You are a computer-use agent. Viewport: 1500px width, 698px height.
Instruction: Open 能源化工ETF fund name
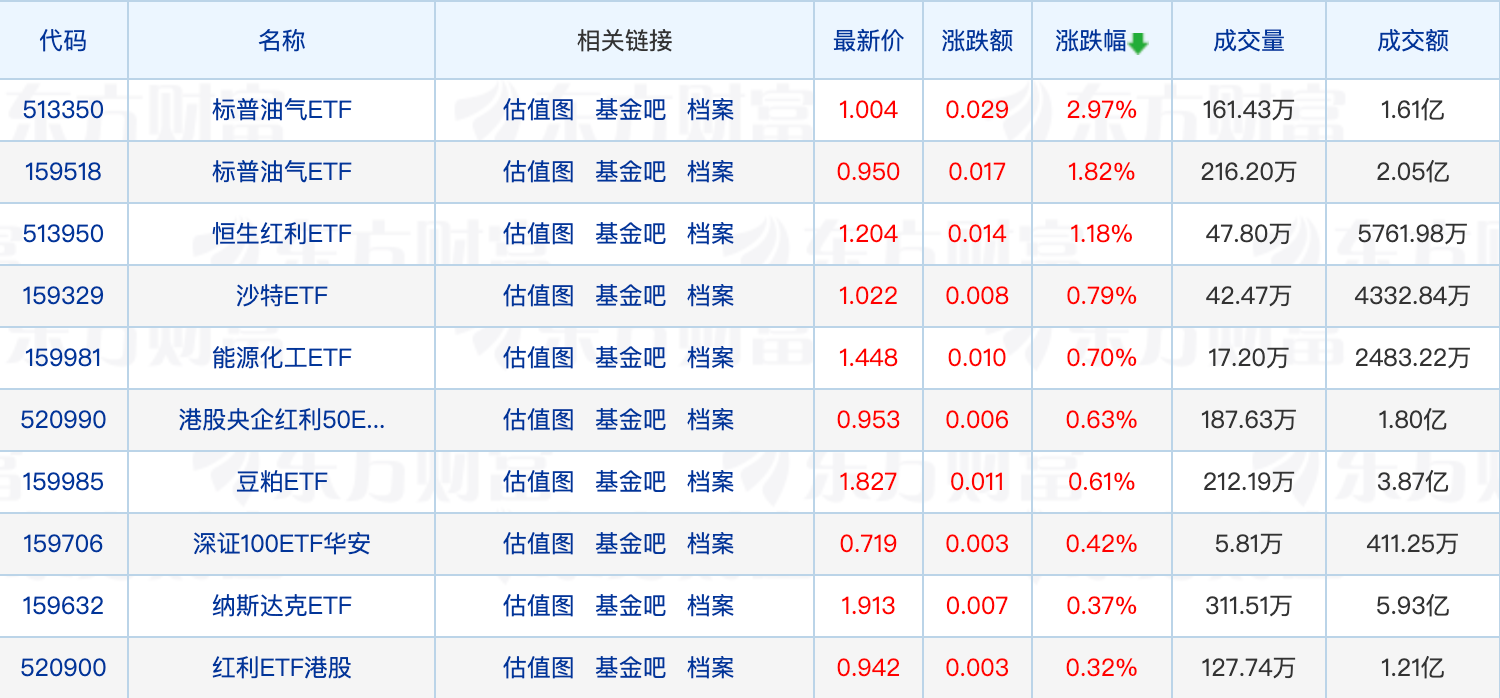[x=282, y=358]
